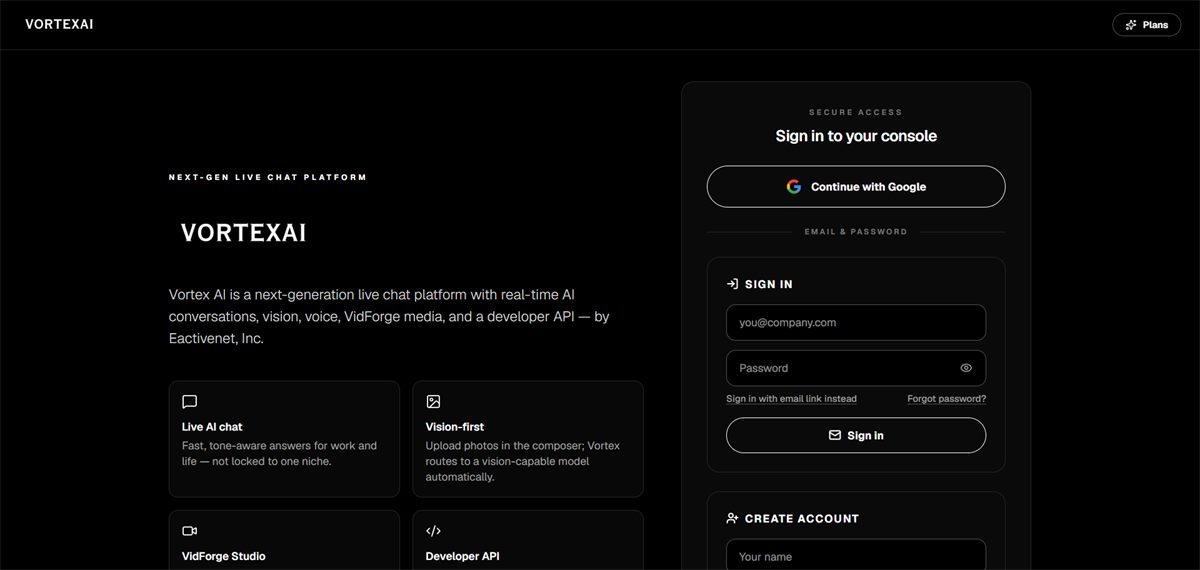Image resolution: width=1200 pixels, height=570 pixels.
Task: Select the Vision-first card title
Action: pos(455,427)
